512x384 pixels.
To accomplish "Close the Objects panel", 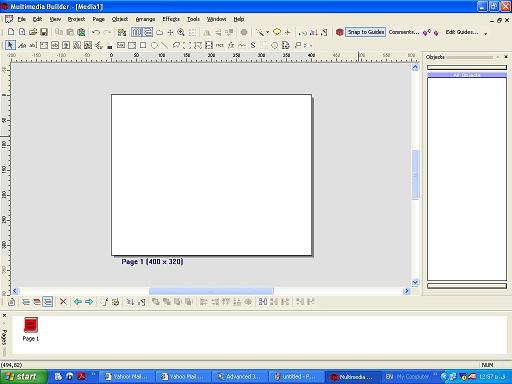I will [506, 57].
